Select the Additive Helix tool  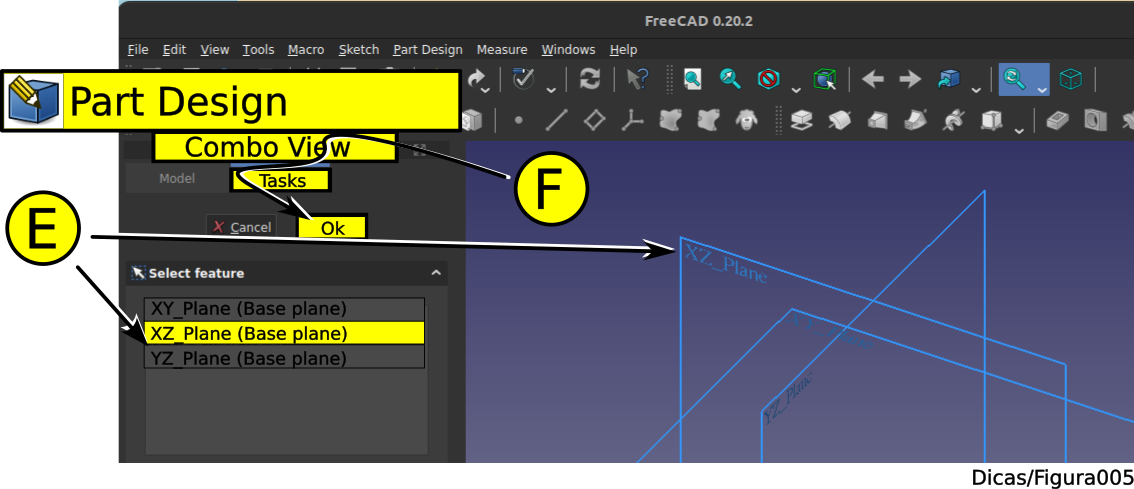tap(952, 120)
